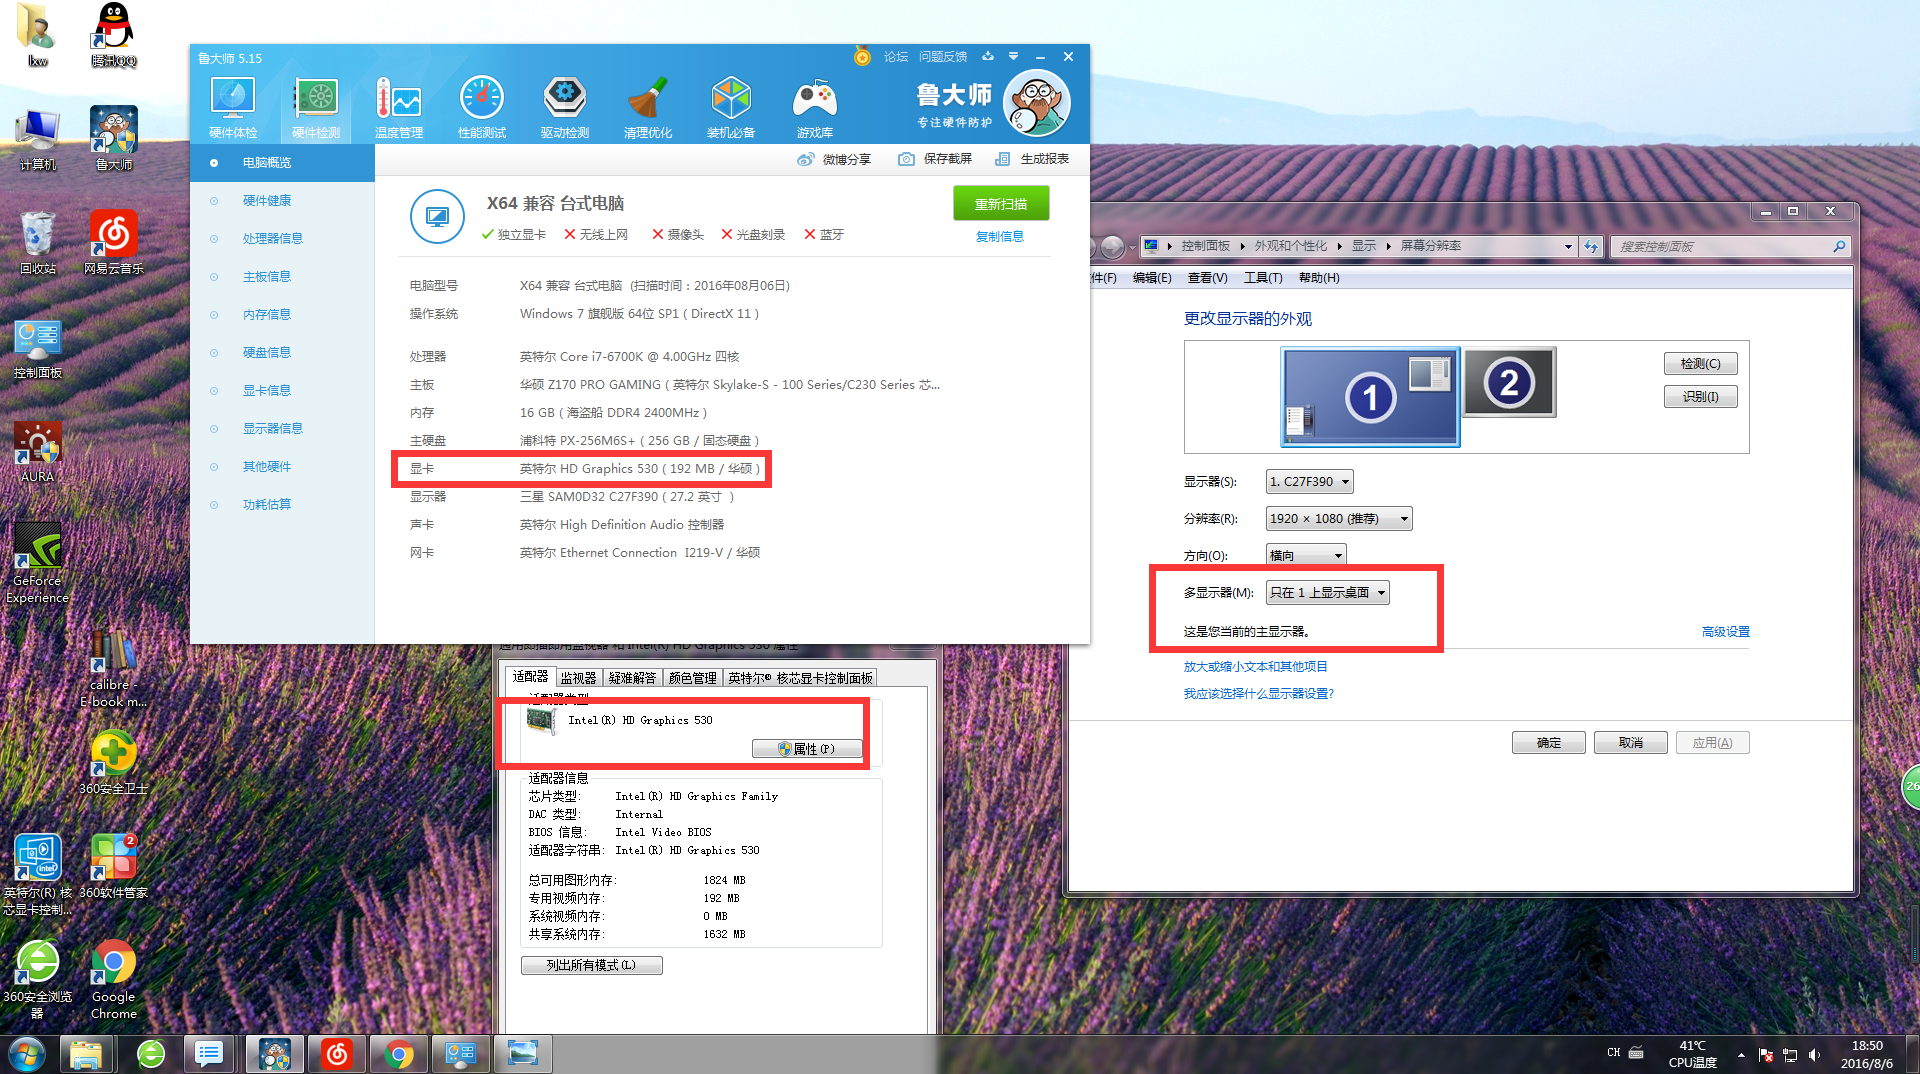Click the Windows Start orb
This screenshot has height=1074, width=1920.
(27, 1054)
